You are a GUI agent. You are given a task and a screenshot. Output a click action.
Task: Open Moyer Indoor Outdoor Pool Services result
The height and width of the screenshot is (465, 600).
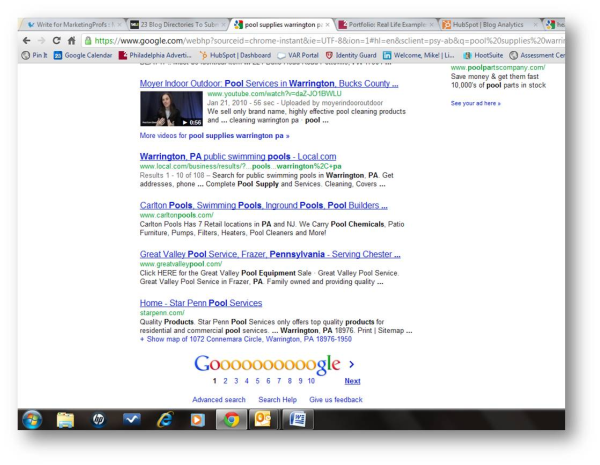(269, 83)
